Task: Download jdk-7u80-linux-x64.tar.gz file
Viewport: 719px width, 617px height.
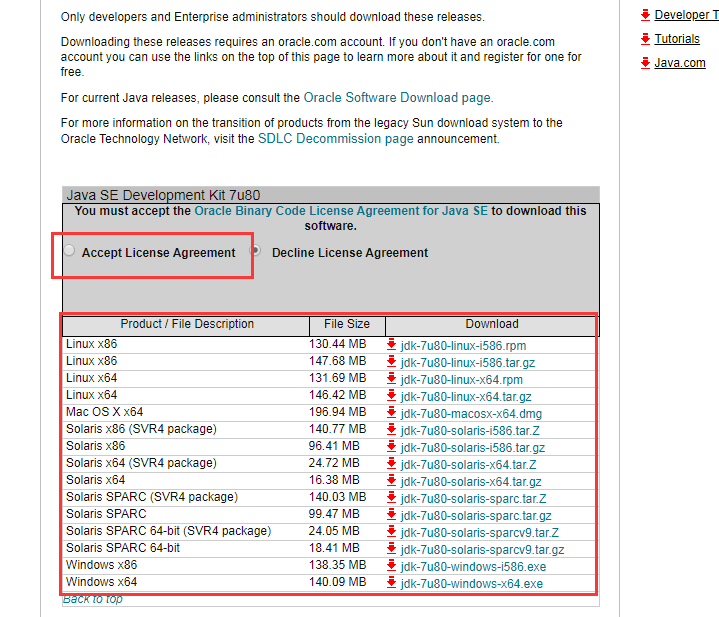Action: click(x=466, y=397)
